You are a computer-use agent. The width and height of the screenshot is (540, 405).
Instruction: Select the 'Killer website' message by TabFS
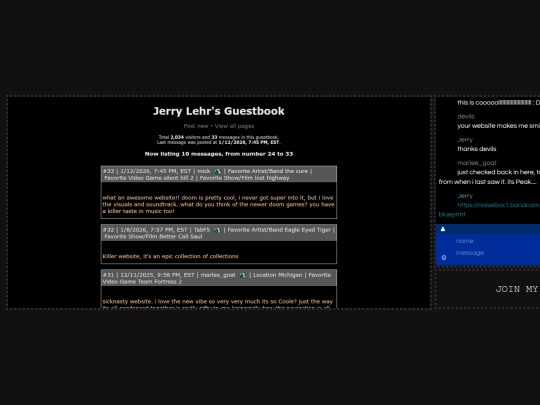(170, 256)
